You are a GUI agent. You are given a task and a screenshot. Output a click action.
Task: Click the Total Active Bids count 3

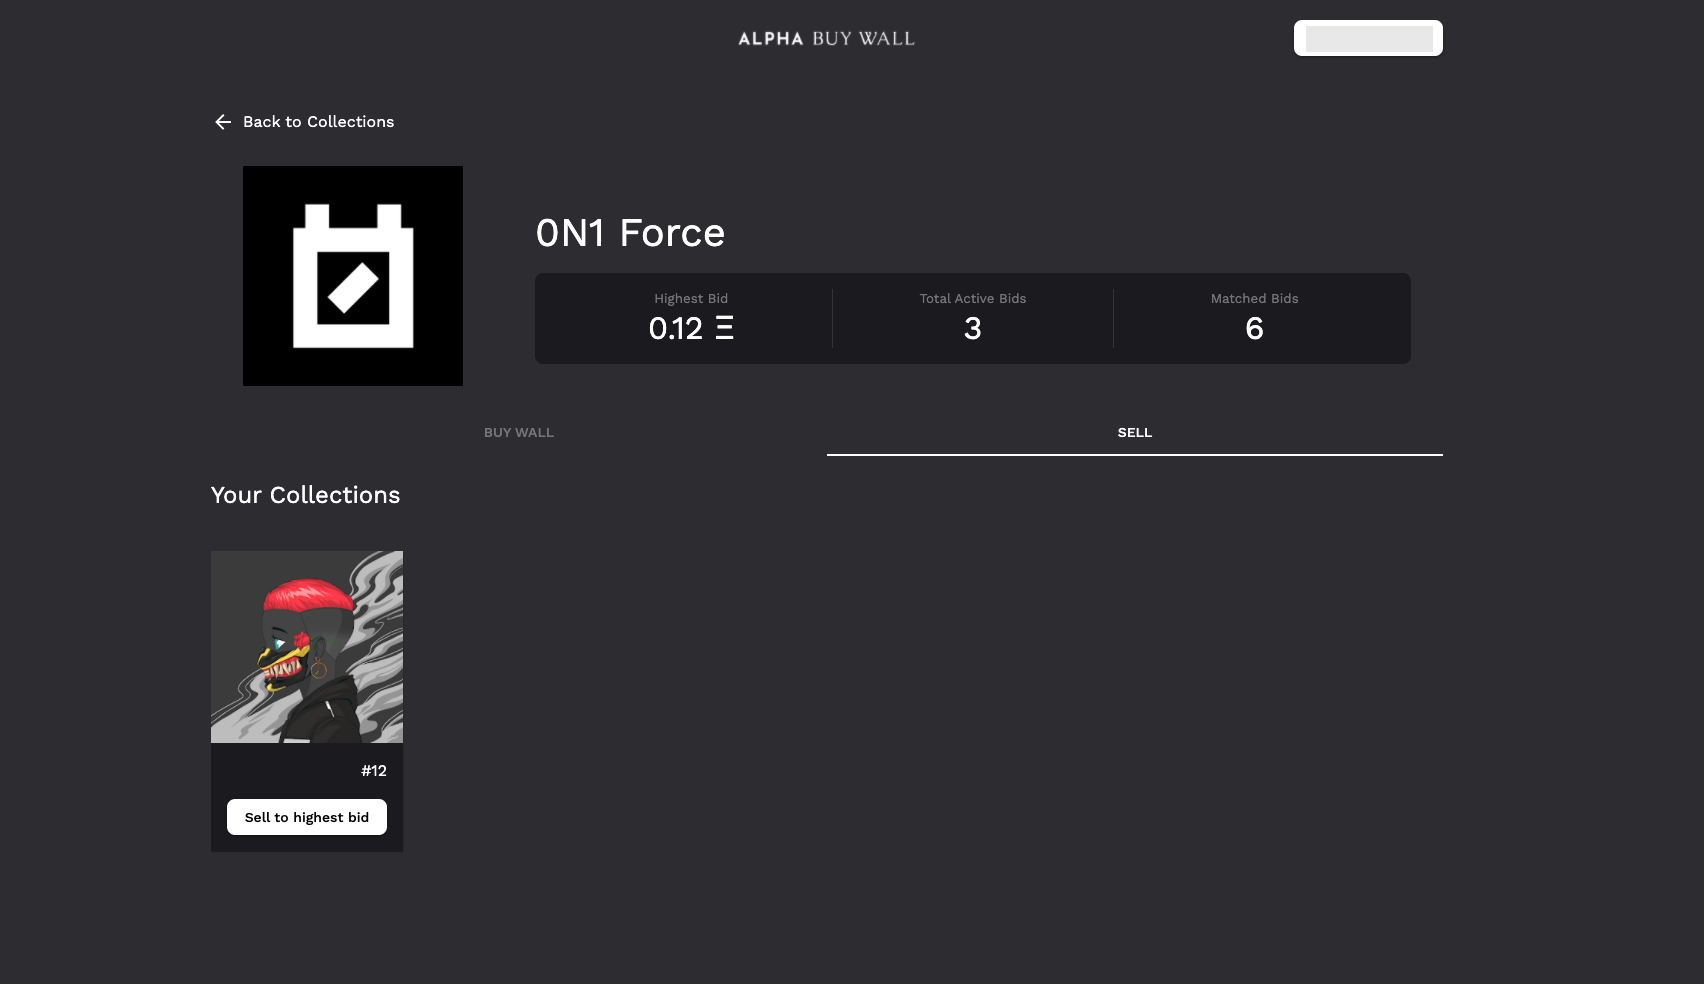click(x=973, y=328)
